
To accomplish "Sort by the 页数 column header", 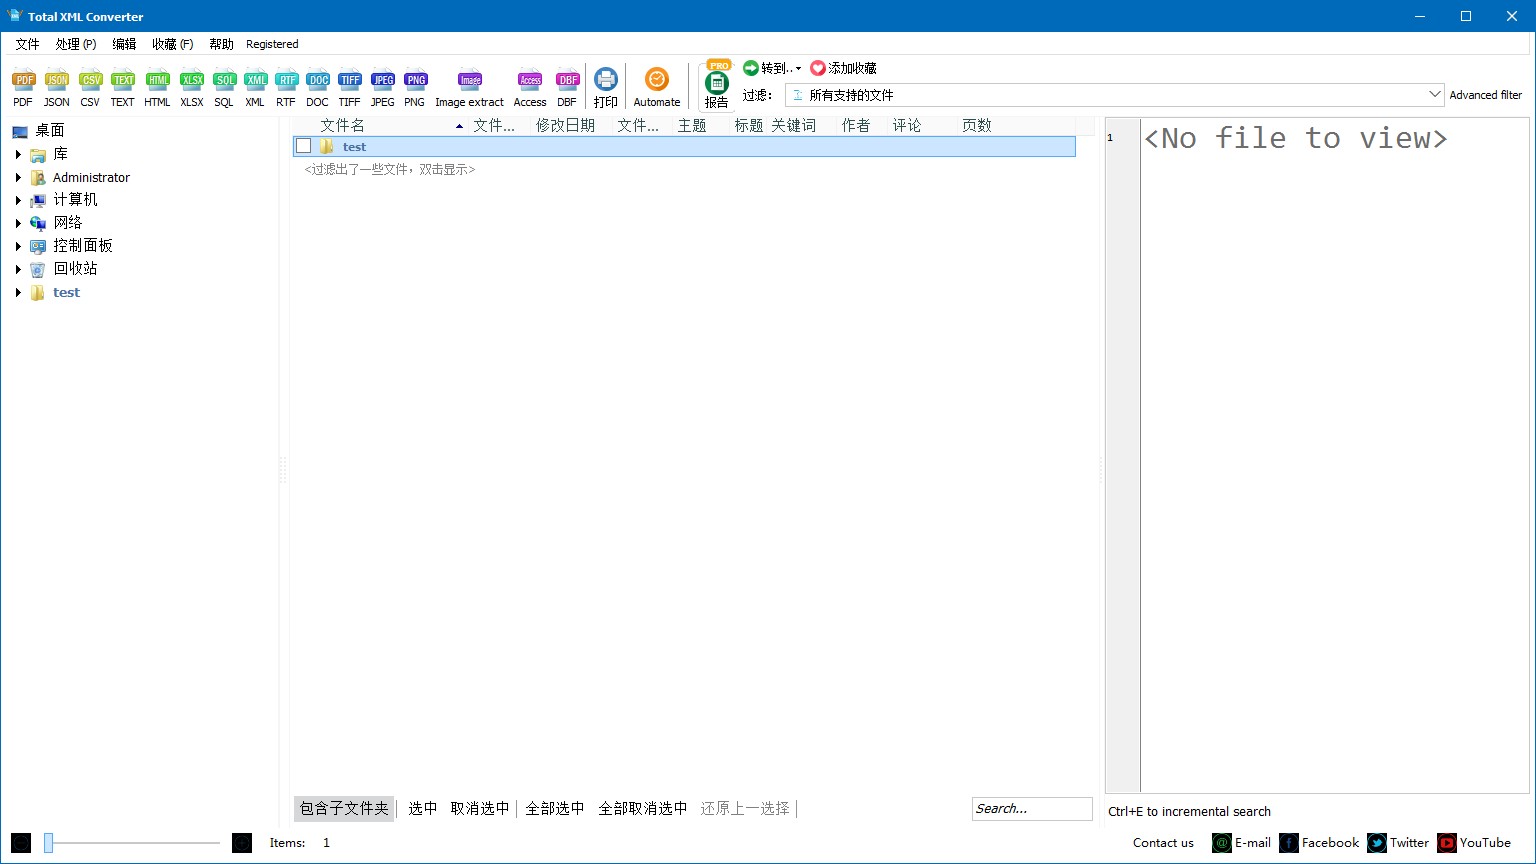I will point(977,125).
